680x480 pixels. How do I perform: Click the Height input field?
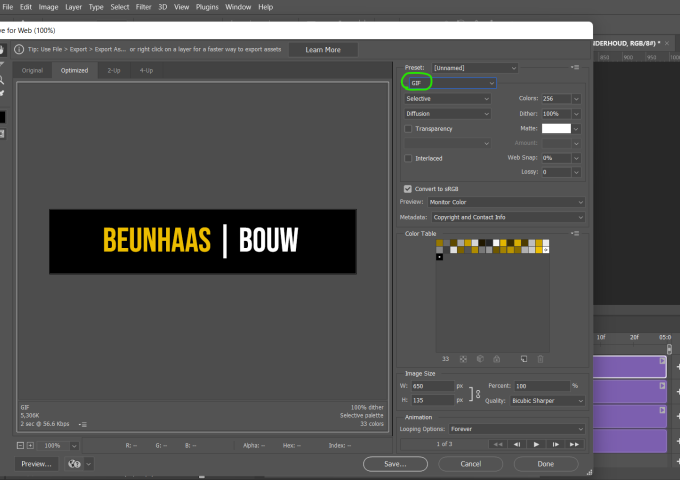point(432,400)
